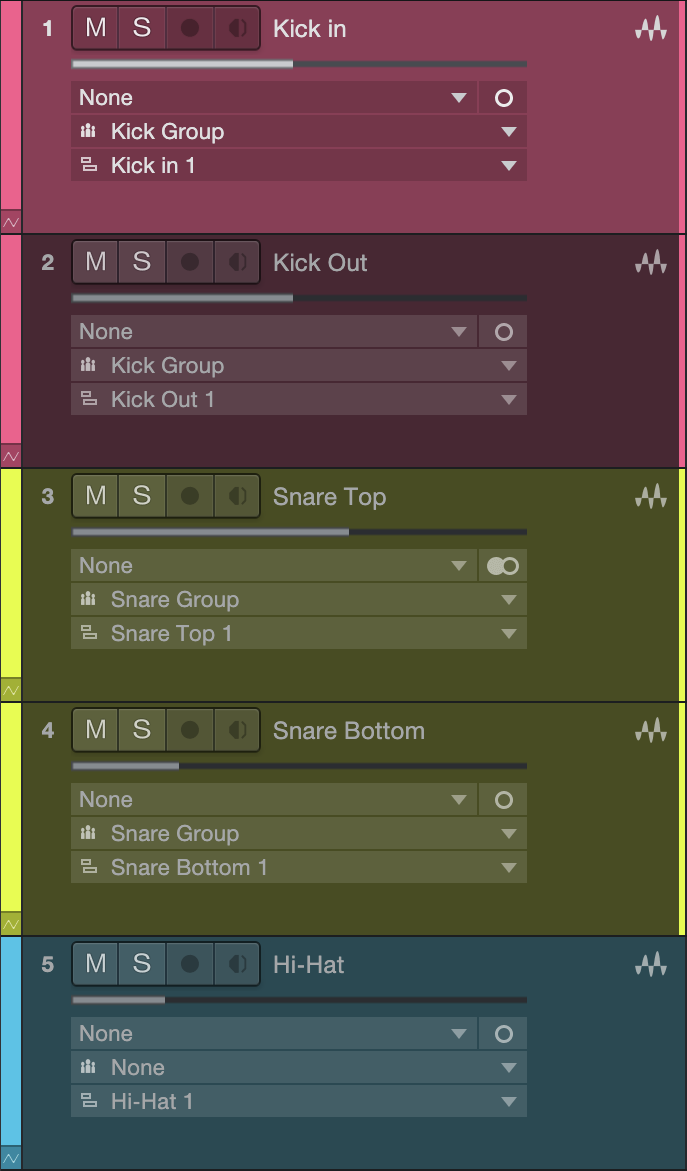This screenshot has width=687, height=1171.
Task: Open group None dropdown on Hi-Hat
Action: [299, 1067]
